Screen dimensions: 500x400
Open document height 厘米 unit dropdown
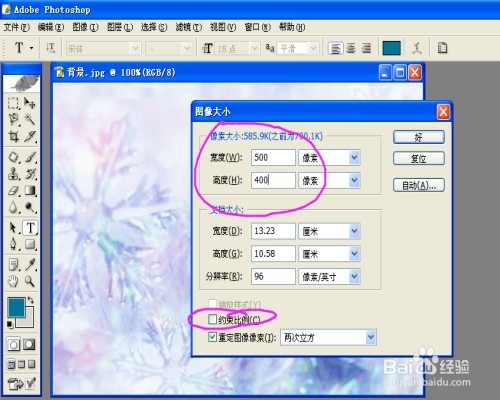(354, 254)
